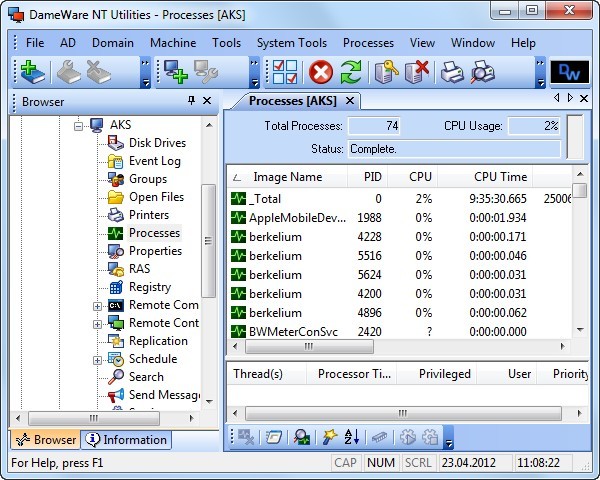This screenshot has height=480, width=600.
Task: Click the print preview magnifier icon
Action: [482, 72]
